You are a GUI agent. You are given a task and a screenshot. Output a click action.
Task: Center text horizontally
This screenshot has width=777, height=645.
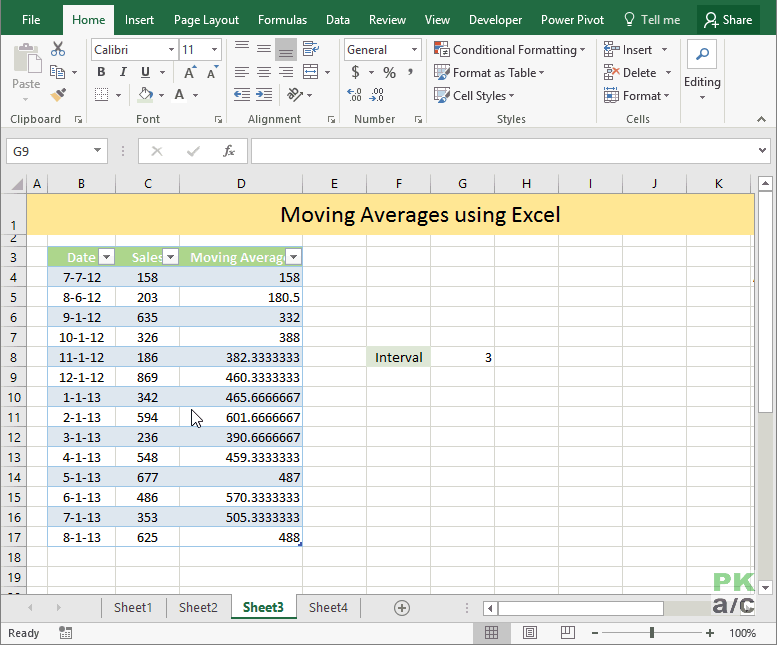click(264, 72)
